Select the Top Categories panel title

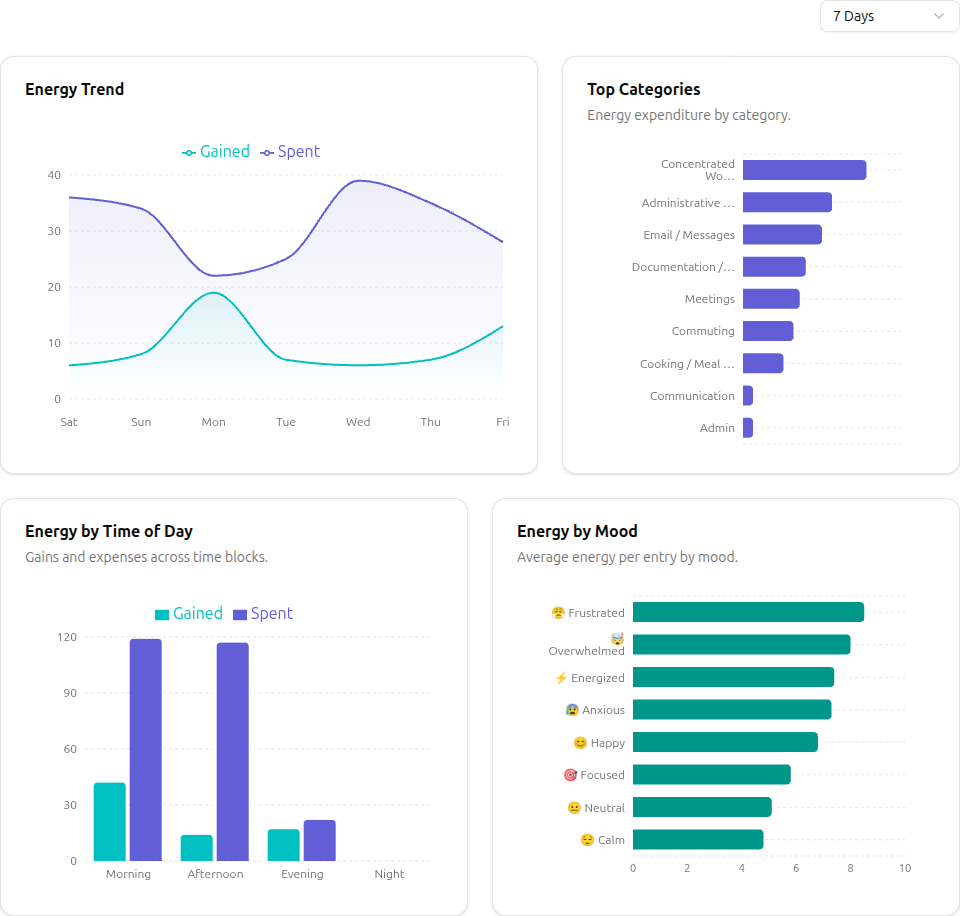click(x=643, y=89)
